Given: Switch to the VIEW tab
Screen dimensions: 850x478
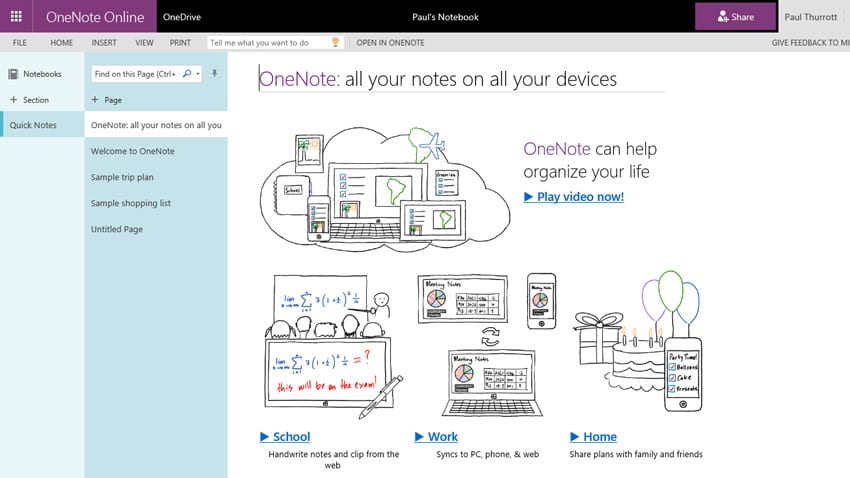Looking at the screenshot, I should (x=144, y=43).
